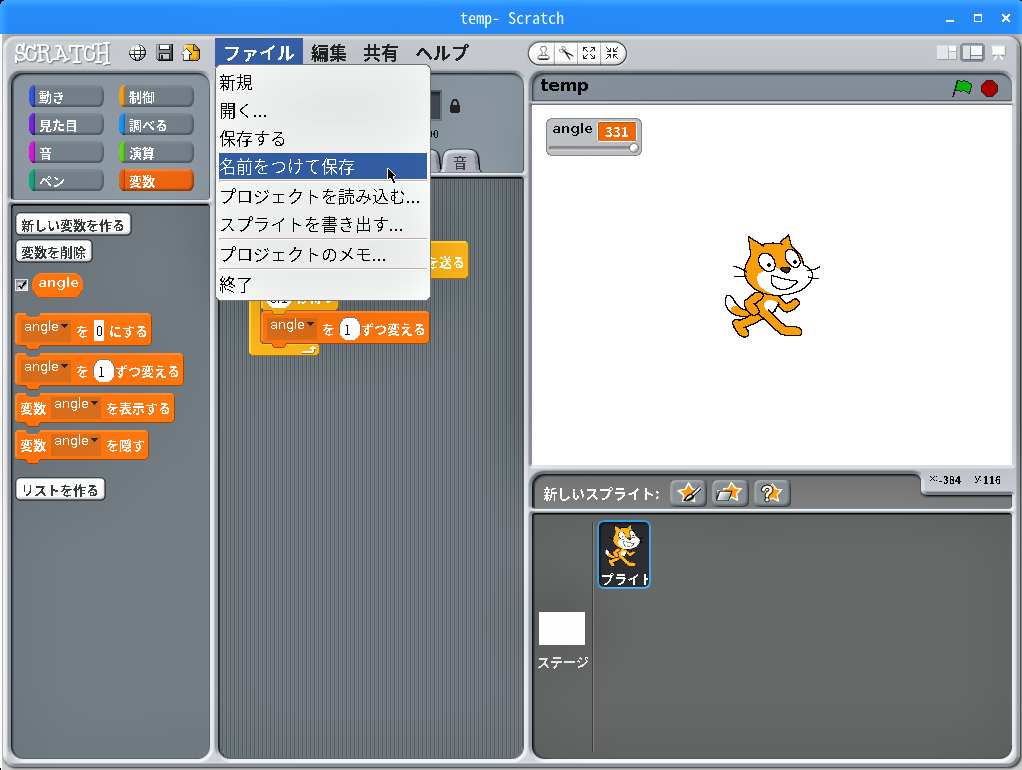Choose 名前をつけて保存 menu entry

point(323,167)
